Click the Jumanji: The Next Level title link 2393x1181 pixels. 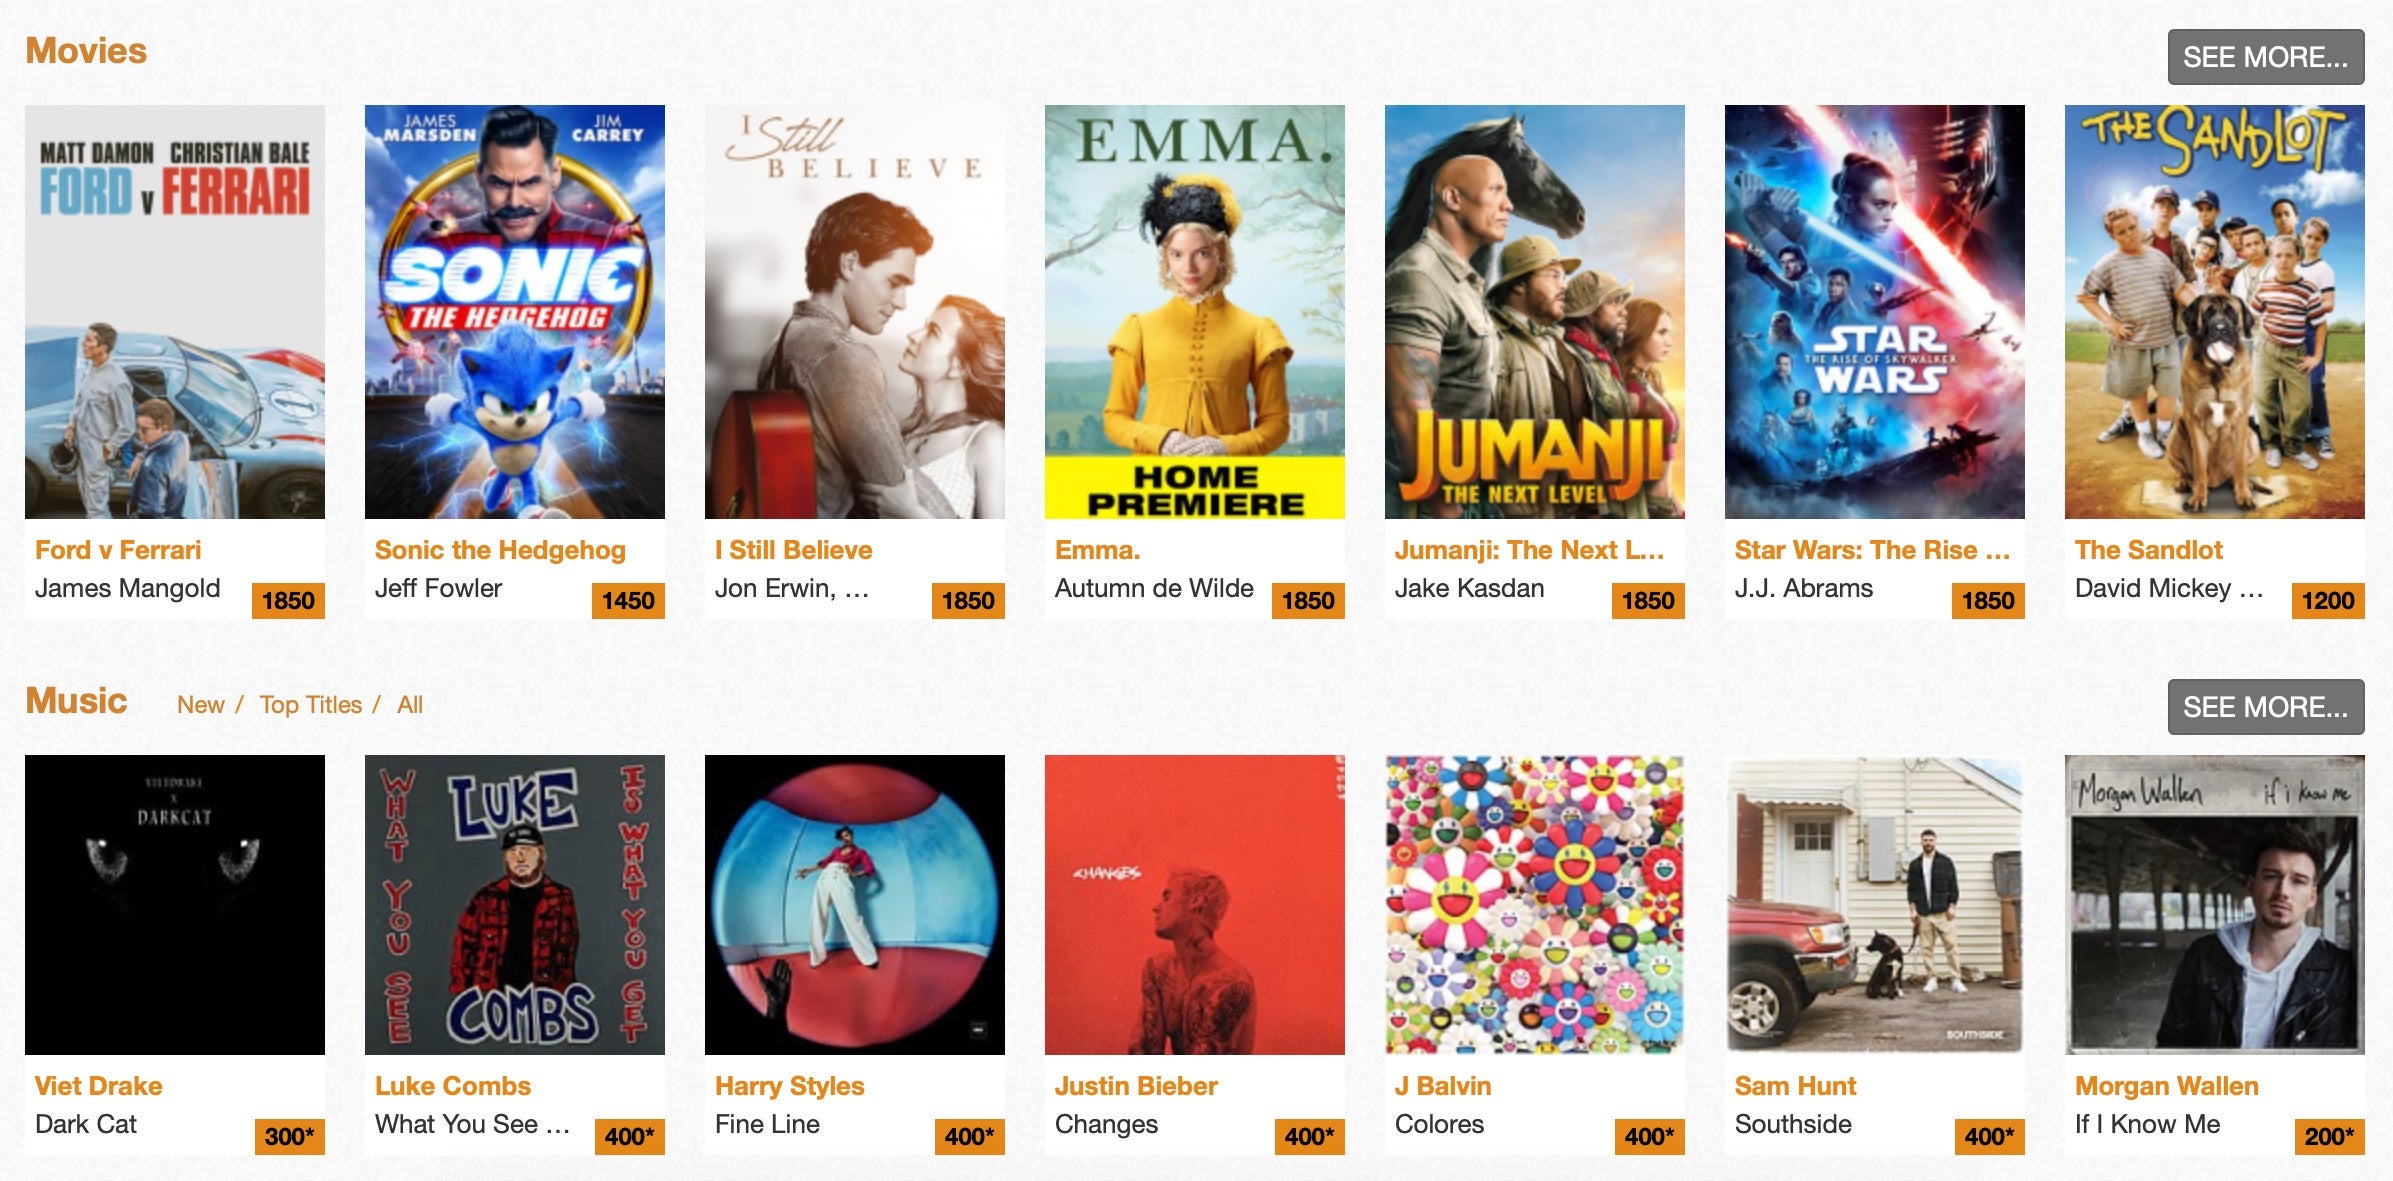point(1530,550)
